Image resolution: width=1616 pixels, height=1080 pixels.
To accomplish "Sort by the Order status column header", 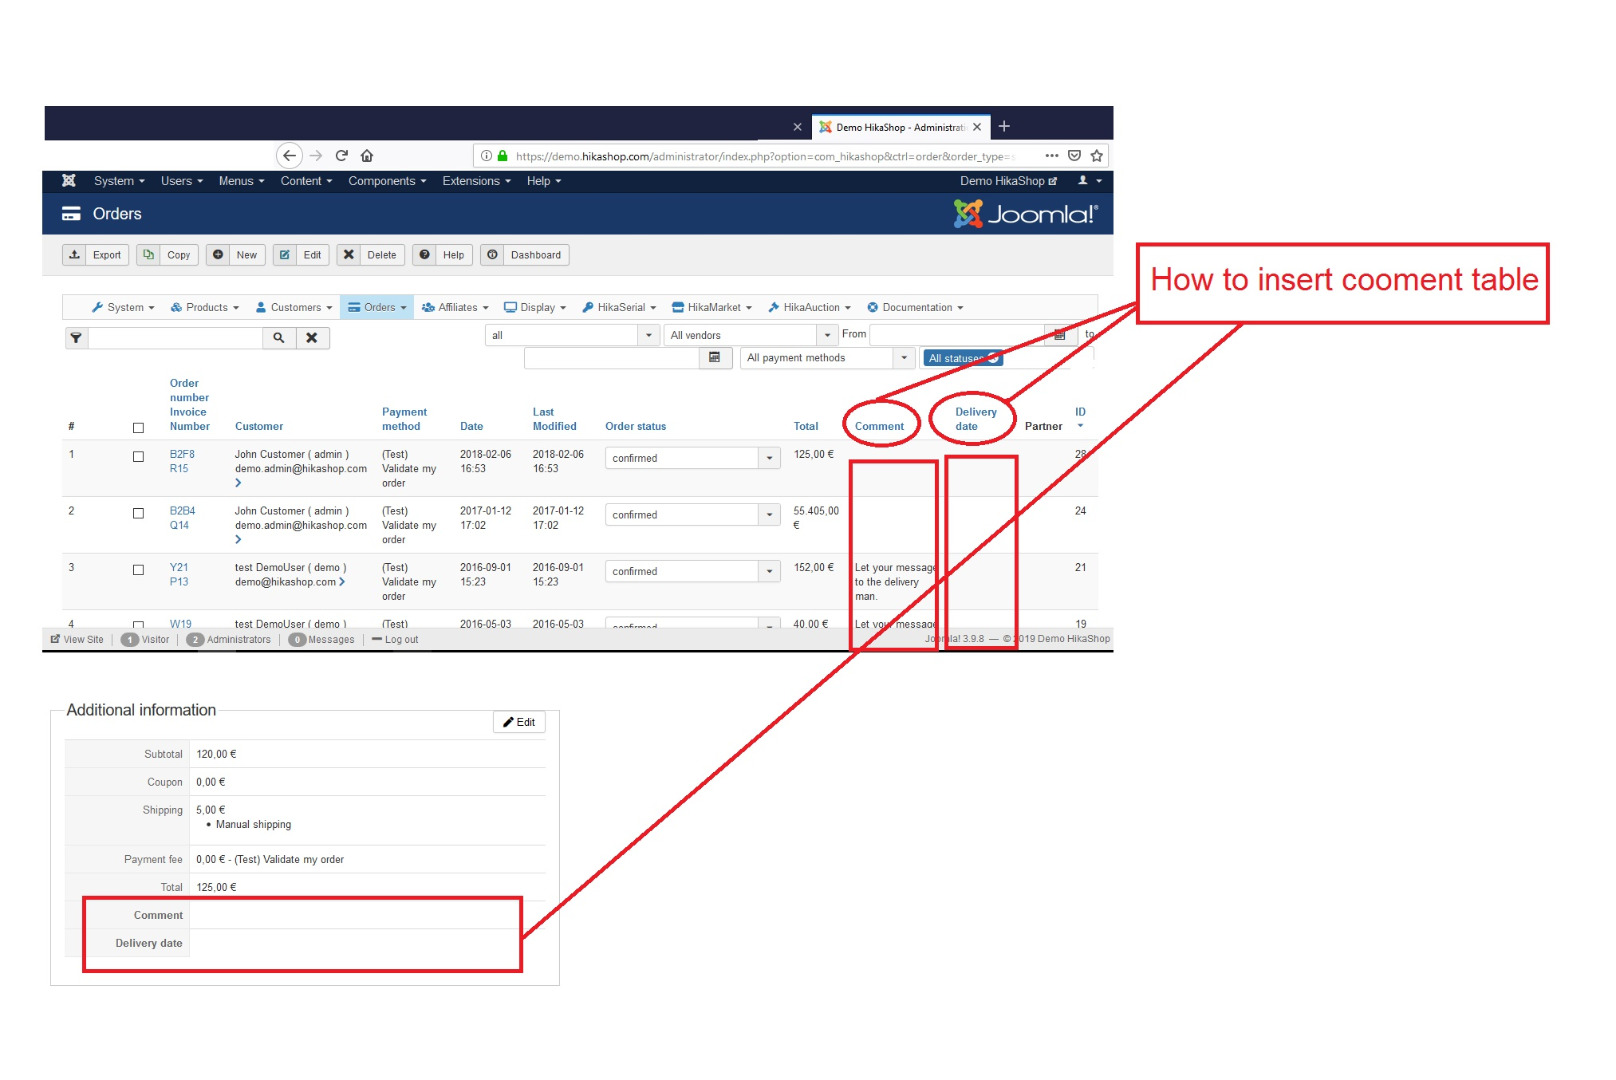I will coord(635,427).
